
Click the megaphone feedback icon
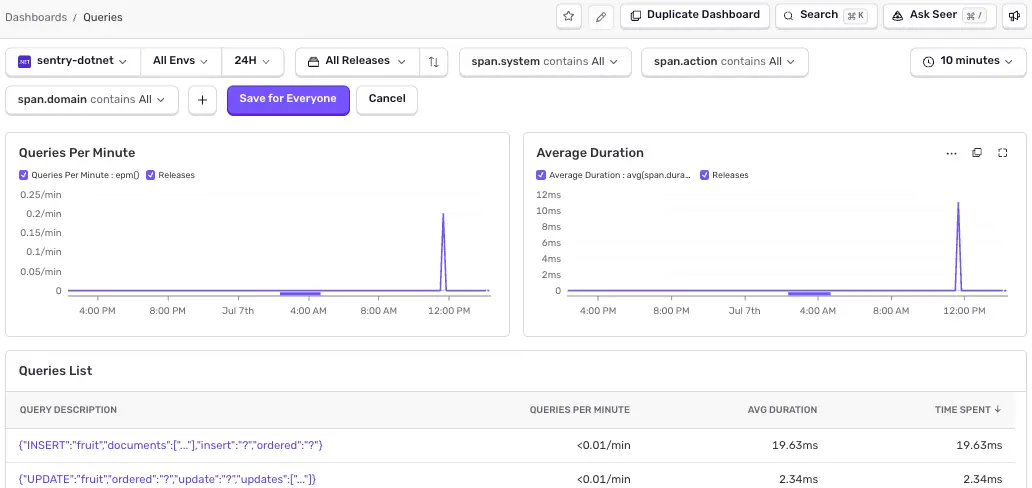click(1014, 16)
